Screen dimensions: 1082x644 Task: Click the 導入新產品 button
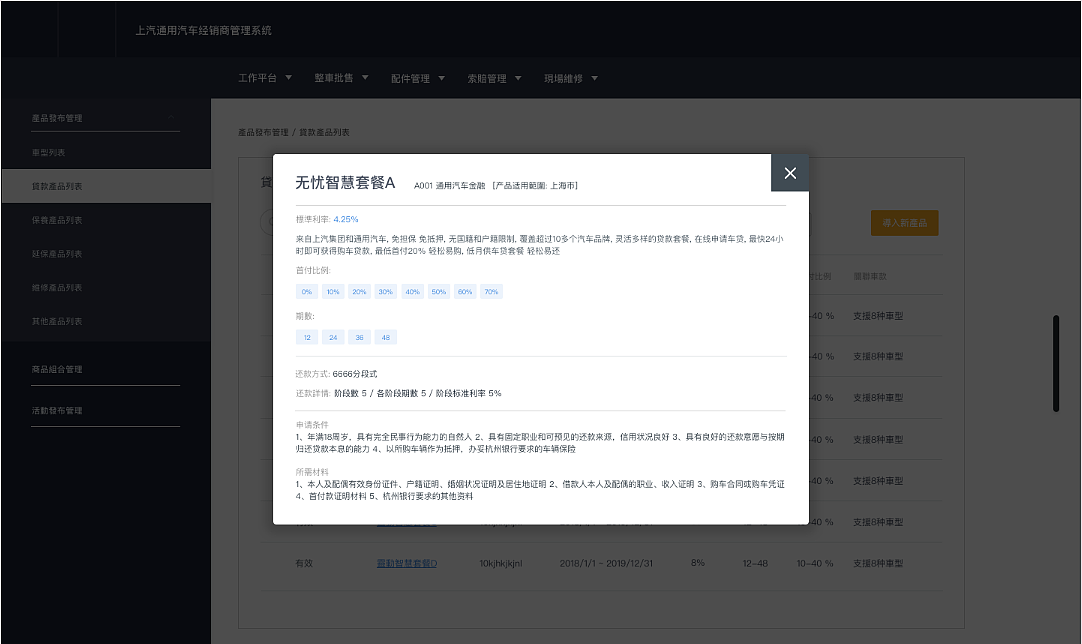click(x=903, y=223)
